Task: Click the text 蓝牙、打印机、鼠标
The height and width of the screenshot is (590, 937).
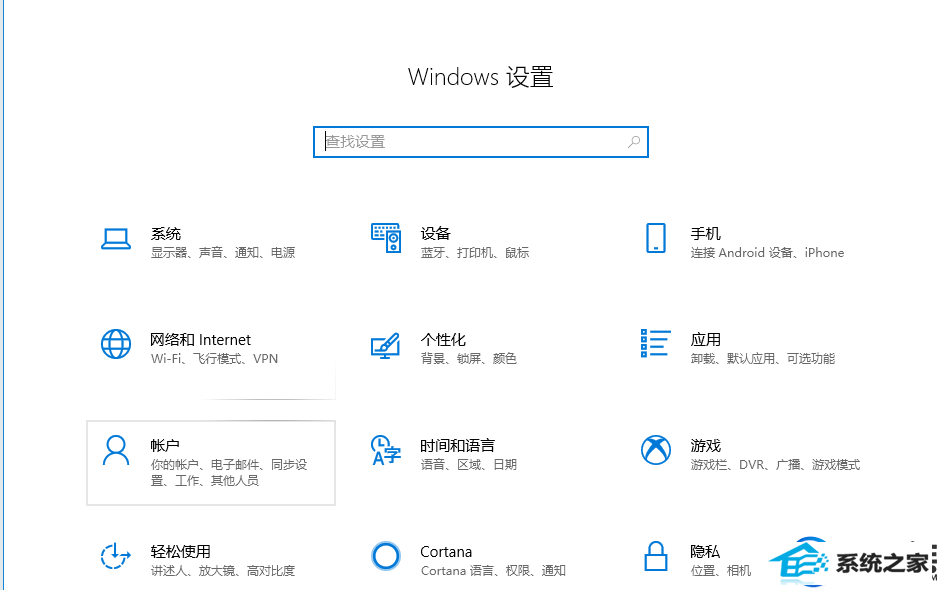Action: coord(475,253)
